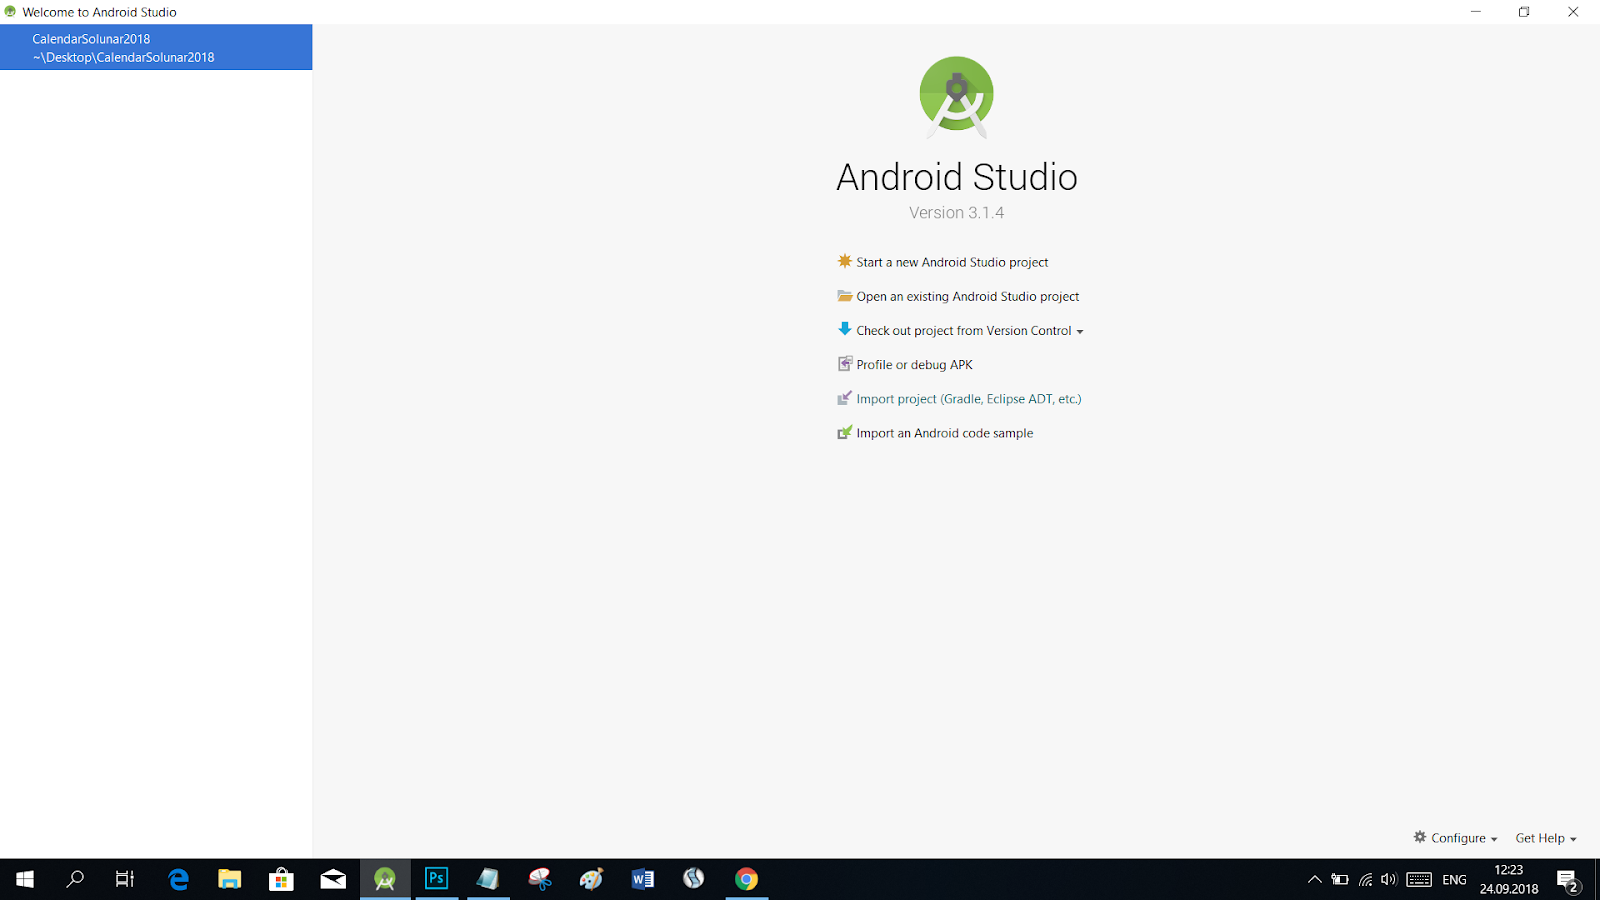Show hidden system tray icons
Screen dimensions: 1600x900
1315,880
